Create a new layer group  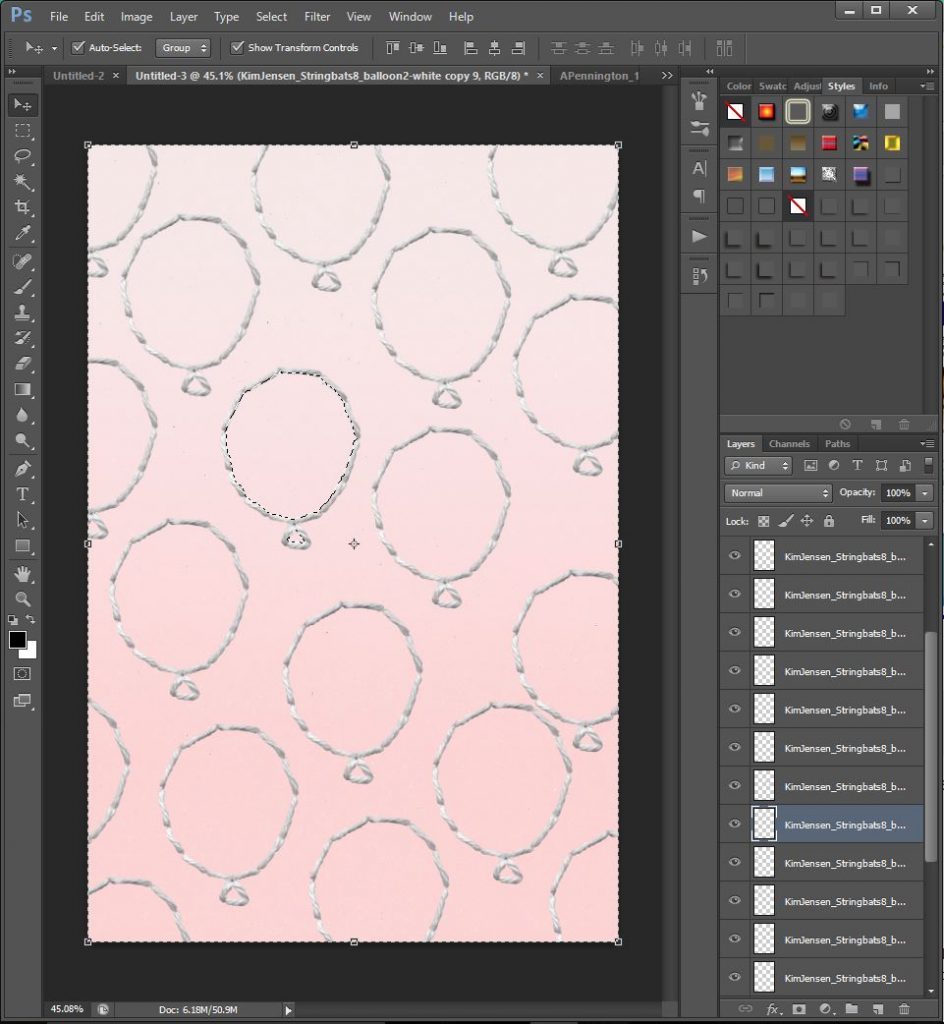click(851, 1009)
